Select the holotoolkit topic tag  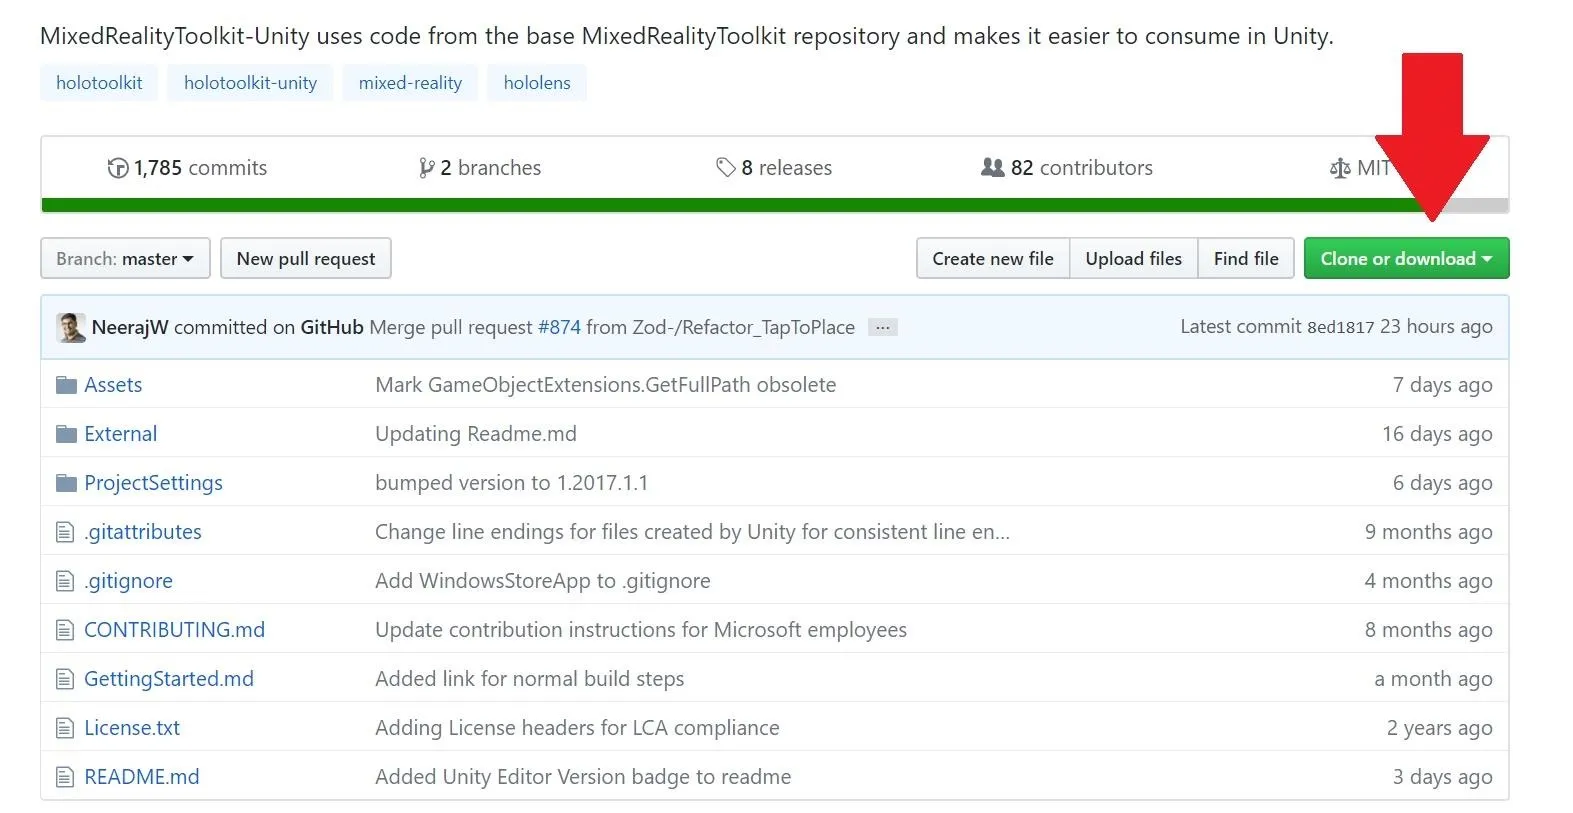pos(99,83)
